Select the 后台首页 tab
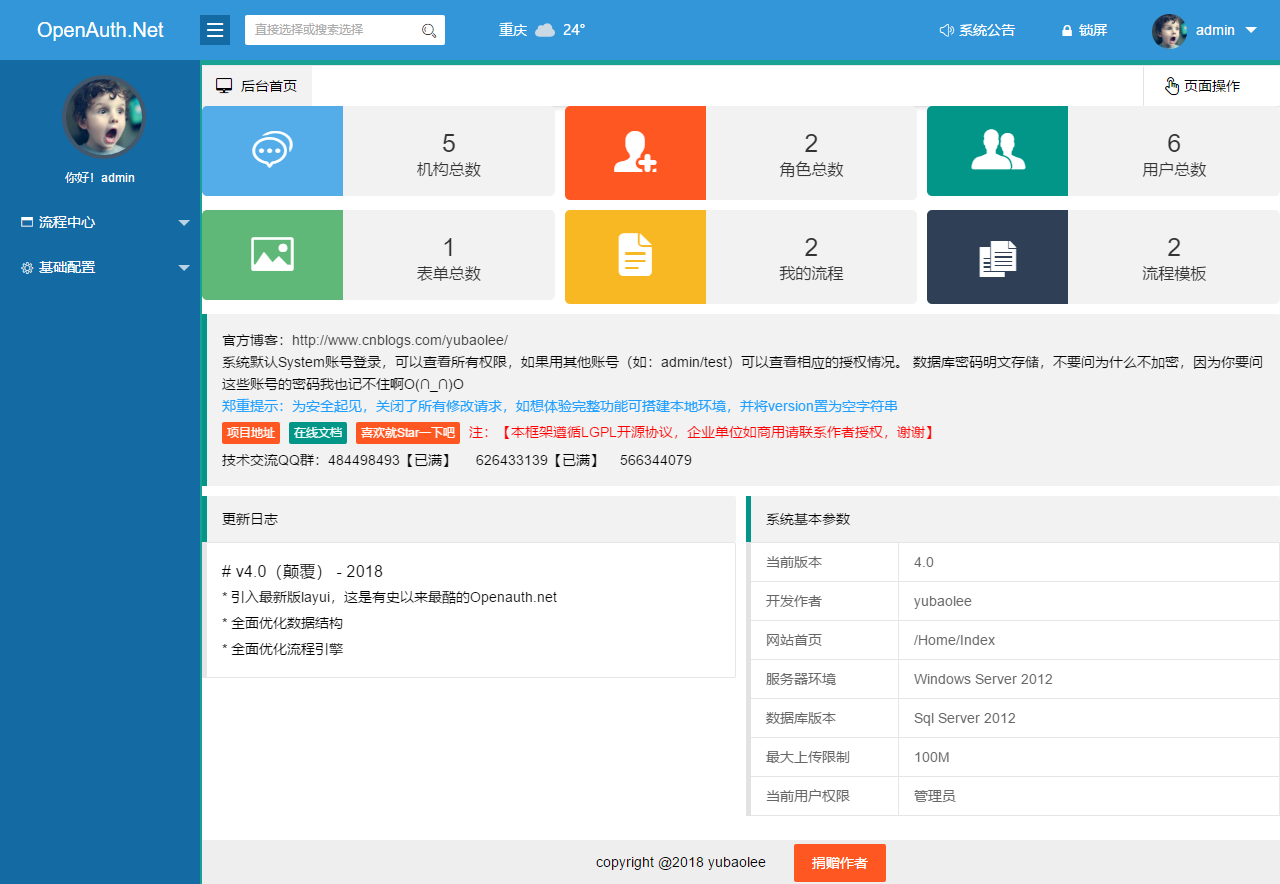Viewport: 1280px width, 884px height. tap(257, 86)
